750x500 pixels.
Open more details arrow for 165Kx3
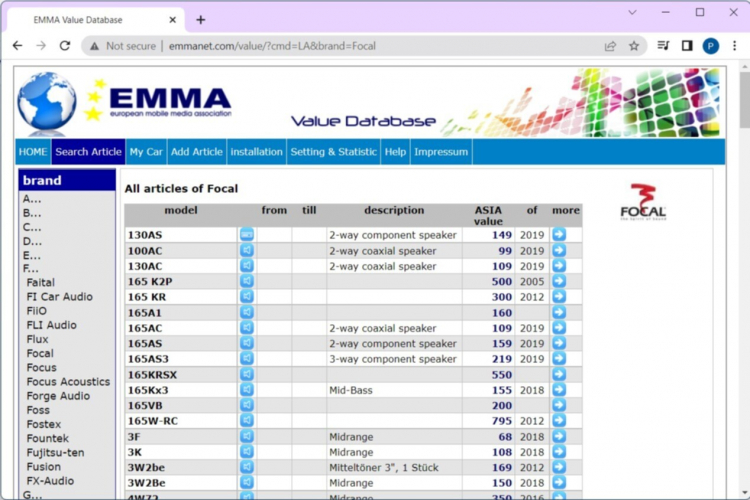coord(559,390)
